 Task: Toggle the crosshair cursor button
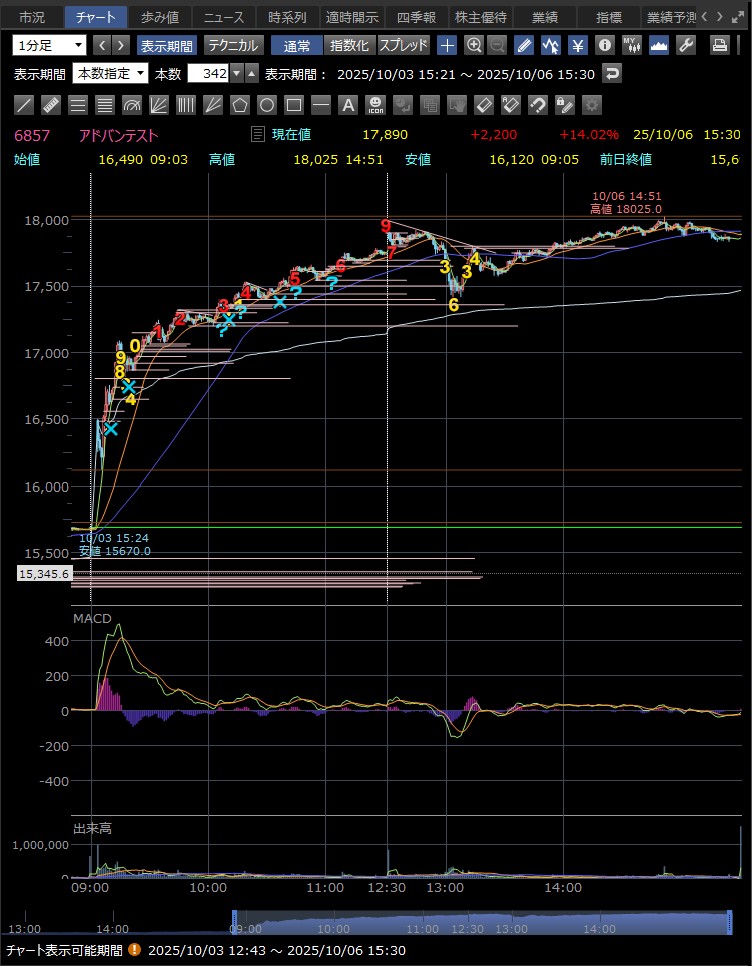[447, 45]
